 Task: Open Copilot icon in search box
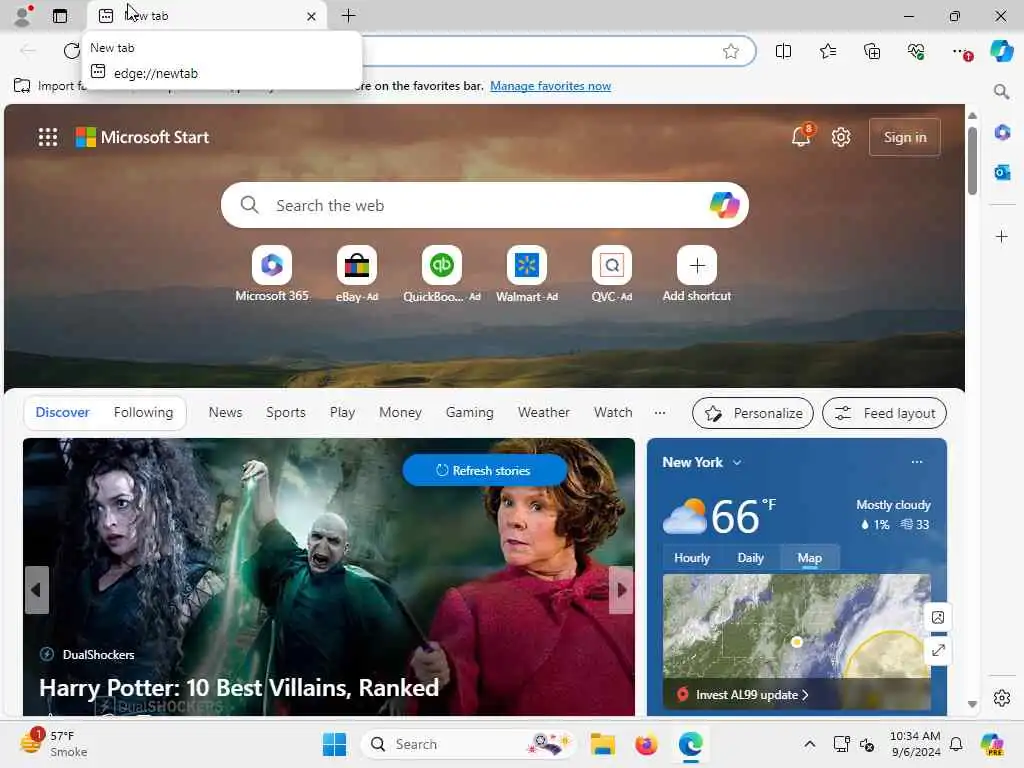pos(724,205)
